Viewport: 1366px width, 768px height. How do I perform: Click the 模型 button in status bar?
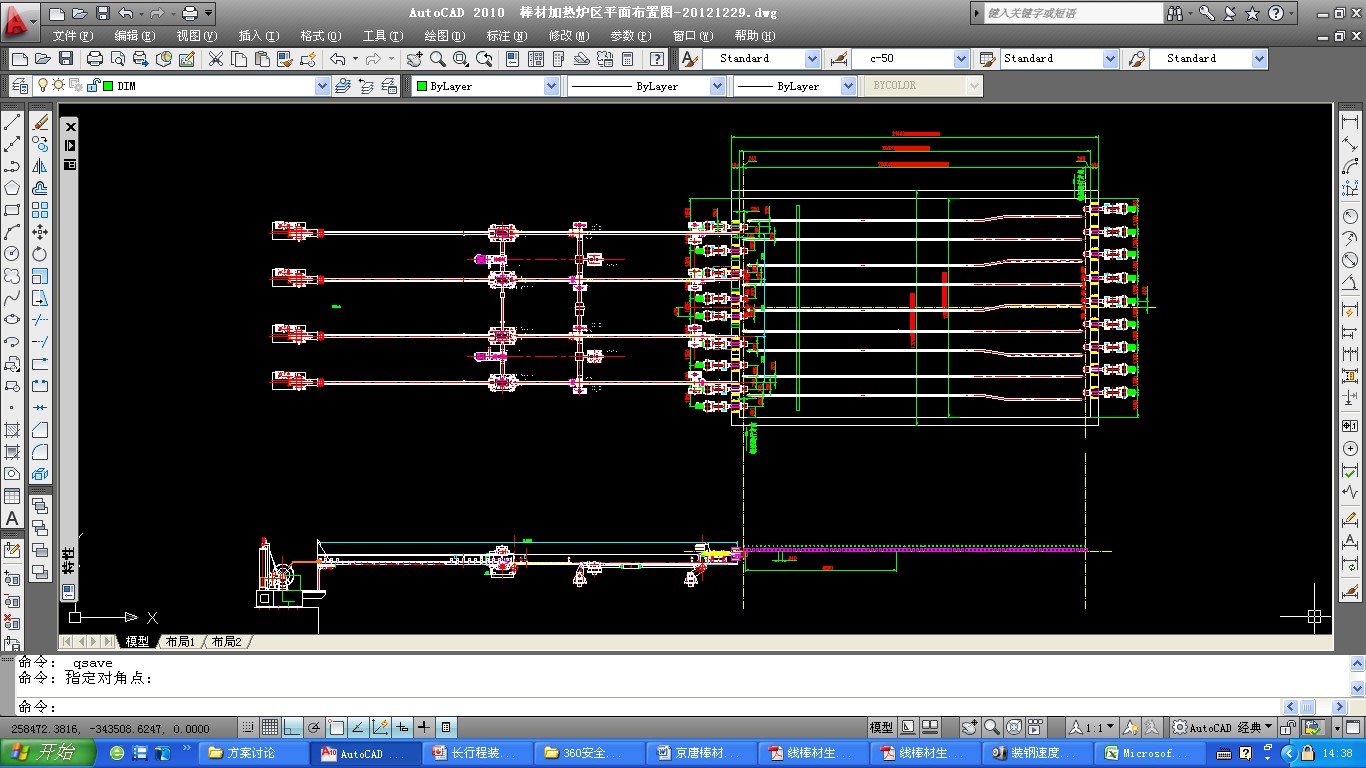881,727
